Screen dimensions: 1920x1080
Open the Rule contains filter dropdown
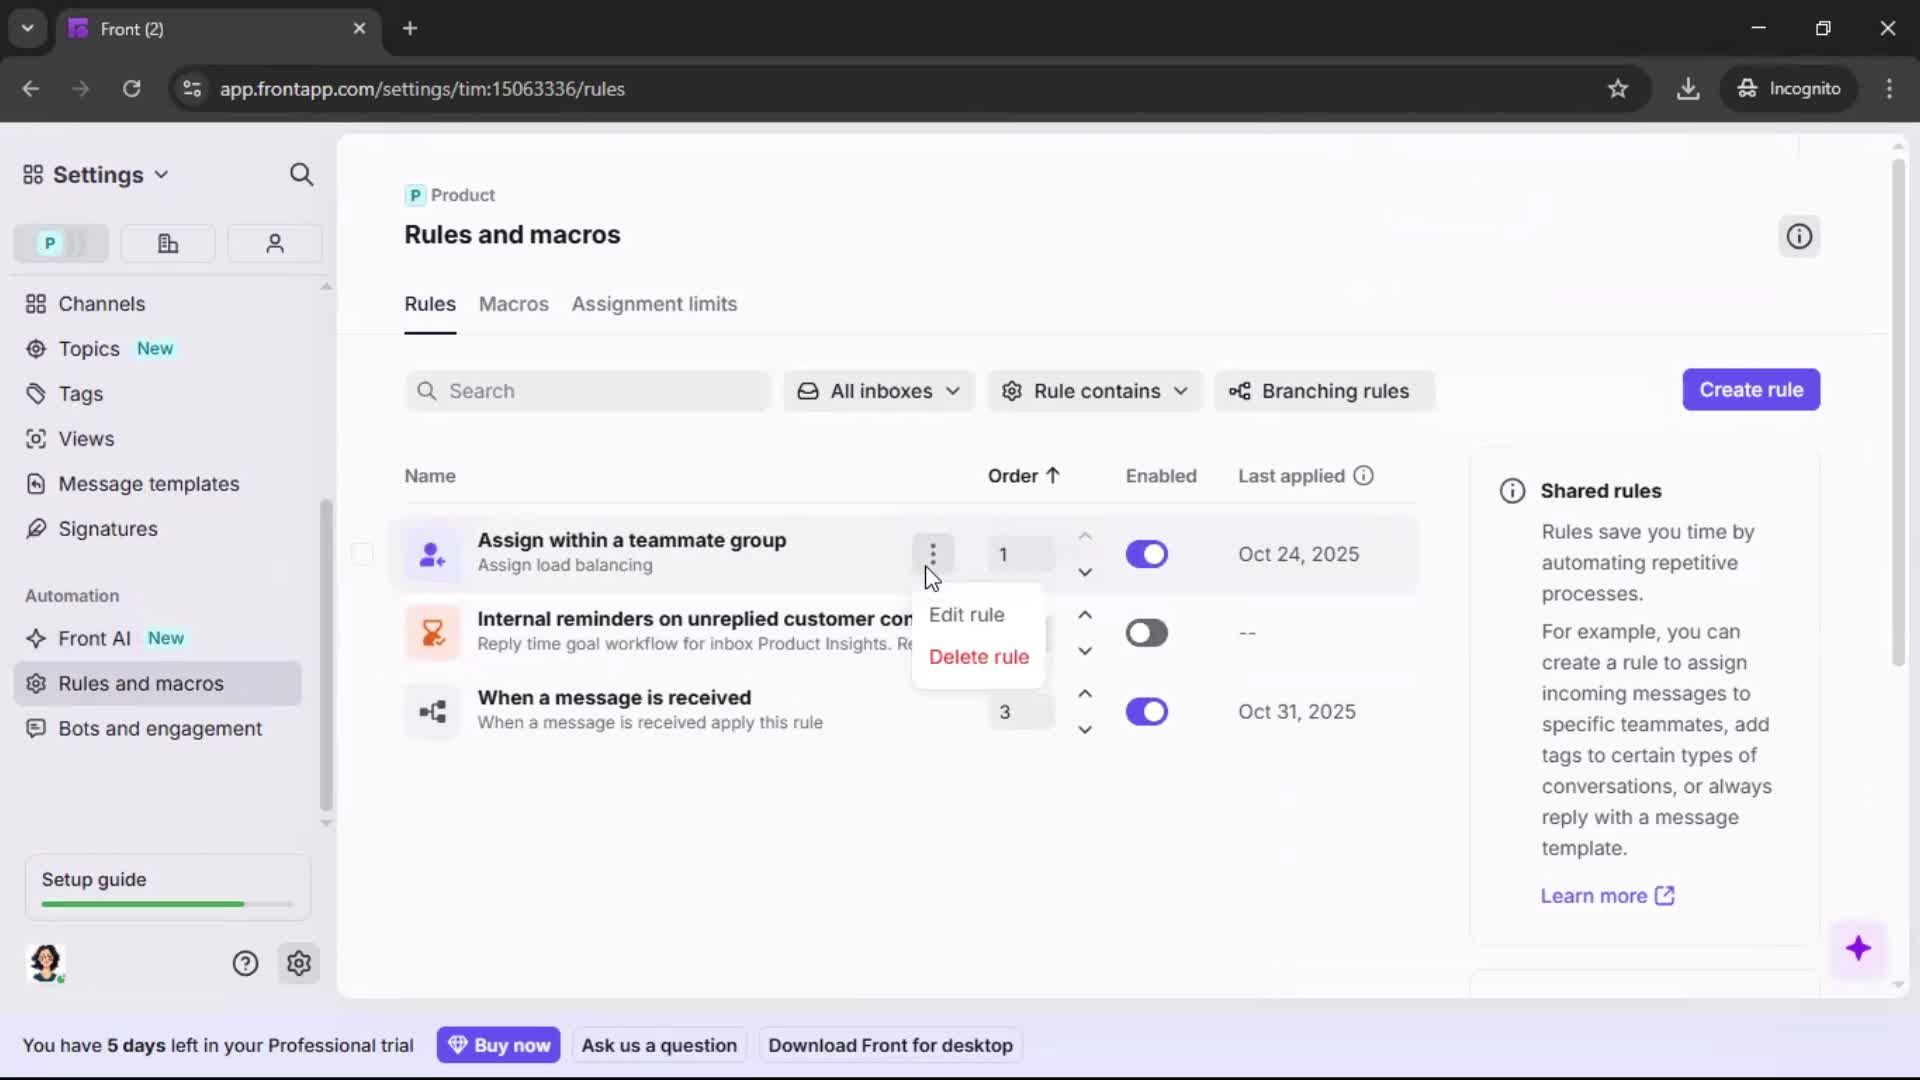tap(1094, 391)
